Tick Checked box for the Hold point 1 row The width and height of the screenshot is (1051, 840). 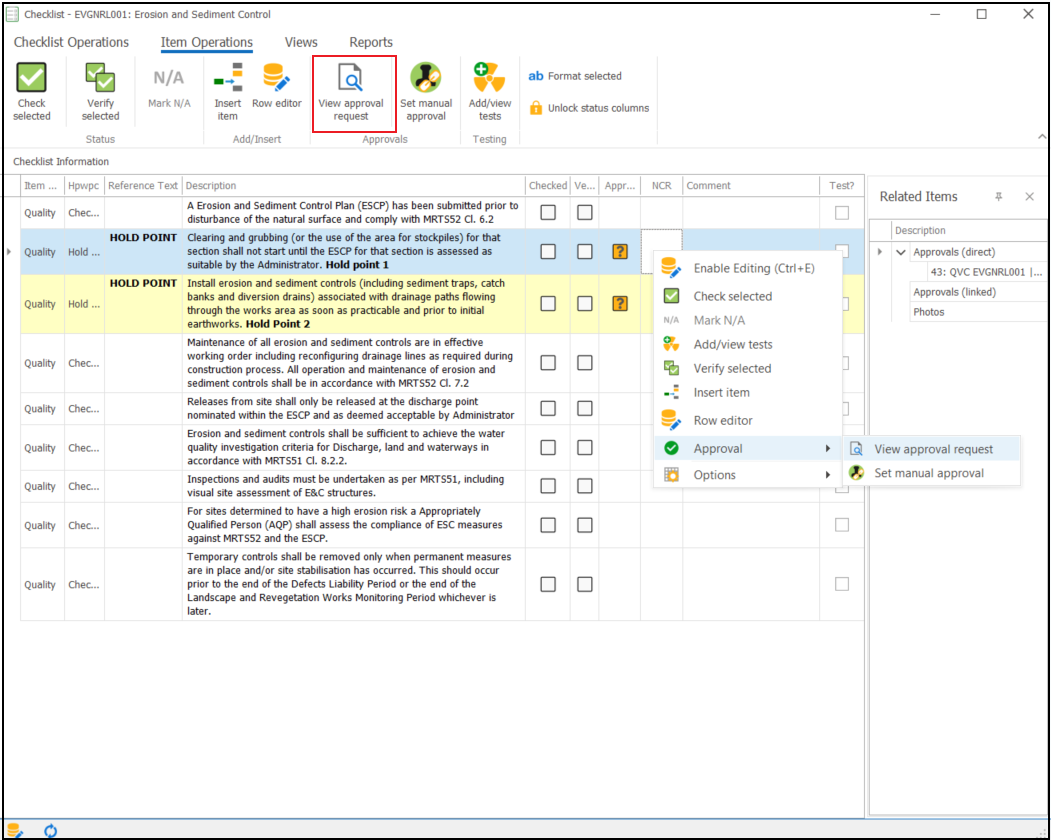tap(548, 251)
